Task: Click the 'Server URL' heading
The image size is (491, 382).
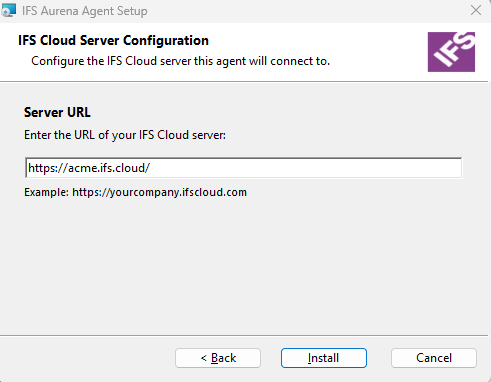Action: tap(57, 112)
